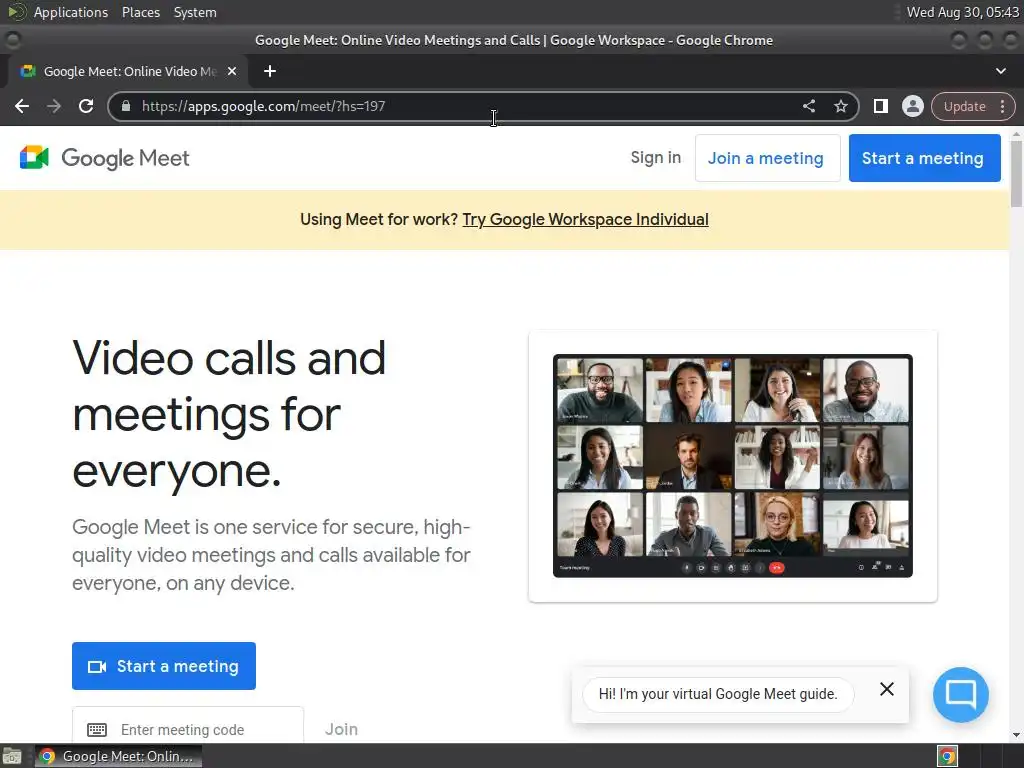1024x768 pixels.
Task: Bookmark this page with the star icon
Action: (840, 106)
